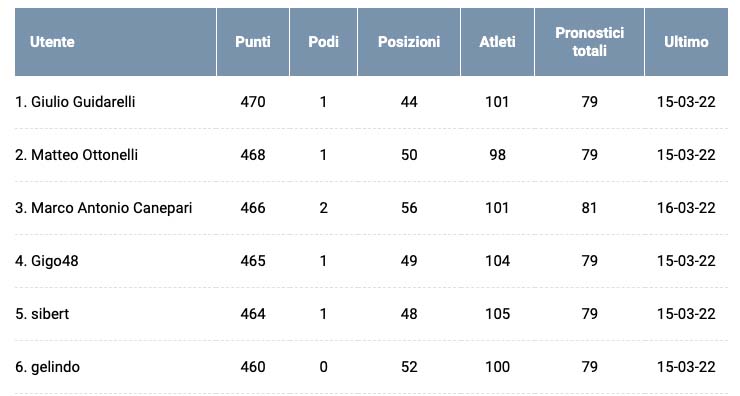The height and width of the screenshot is (396, 740).
Task: Click Pronostici totali value 81
Action: point(589,208)
